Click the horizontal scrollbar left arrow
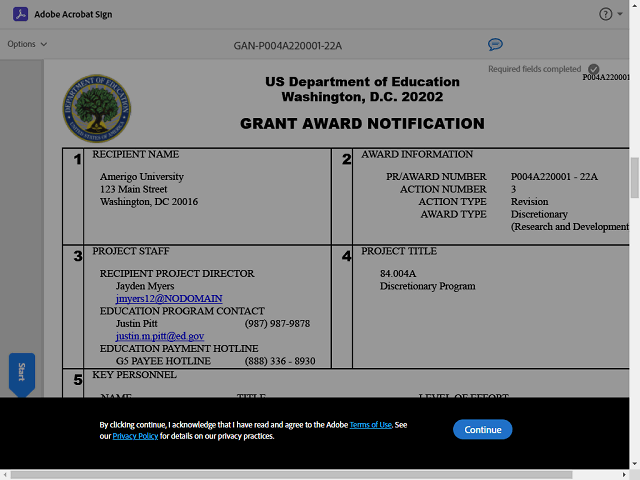This screenshot has width=640, height=480. (x=4, y=475)
